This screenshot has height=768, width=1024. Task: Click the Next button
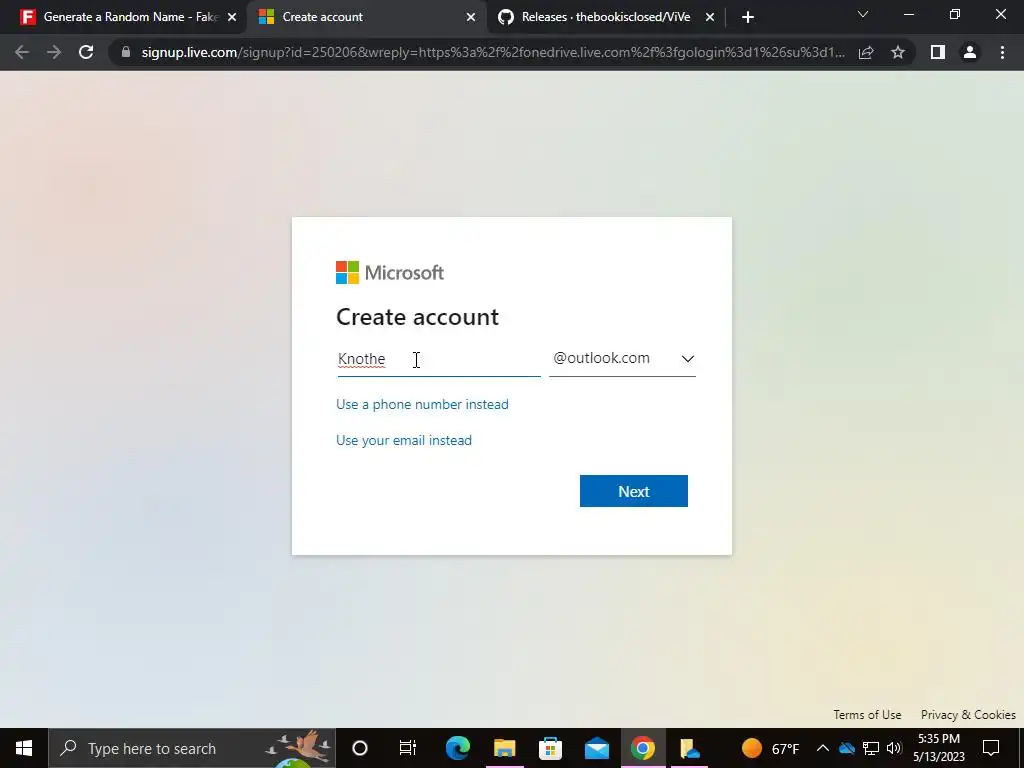(x=633, y=491)
